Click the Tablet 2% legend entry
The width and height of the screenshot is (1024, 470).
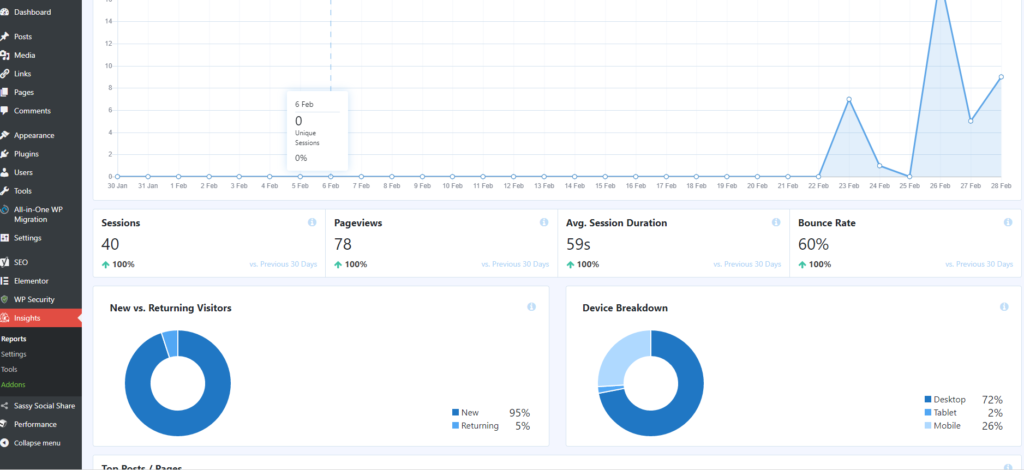tap(963, 413)
